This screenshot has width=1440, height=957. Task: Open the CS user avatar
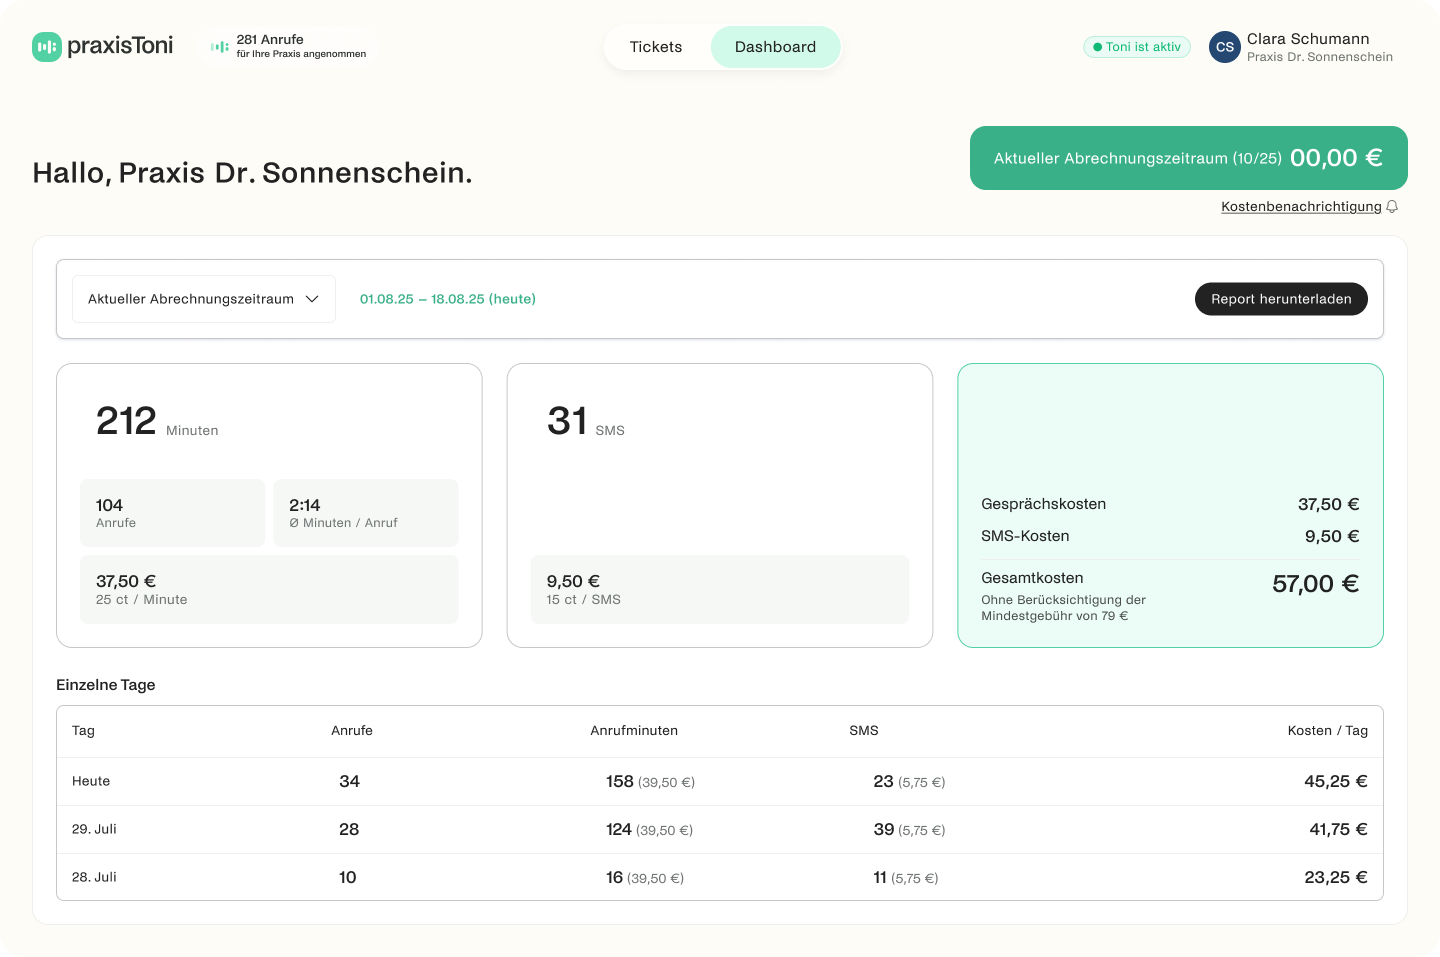coord(1224,47)
